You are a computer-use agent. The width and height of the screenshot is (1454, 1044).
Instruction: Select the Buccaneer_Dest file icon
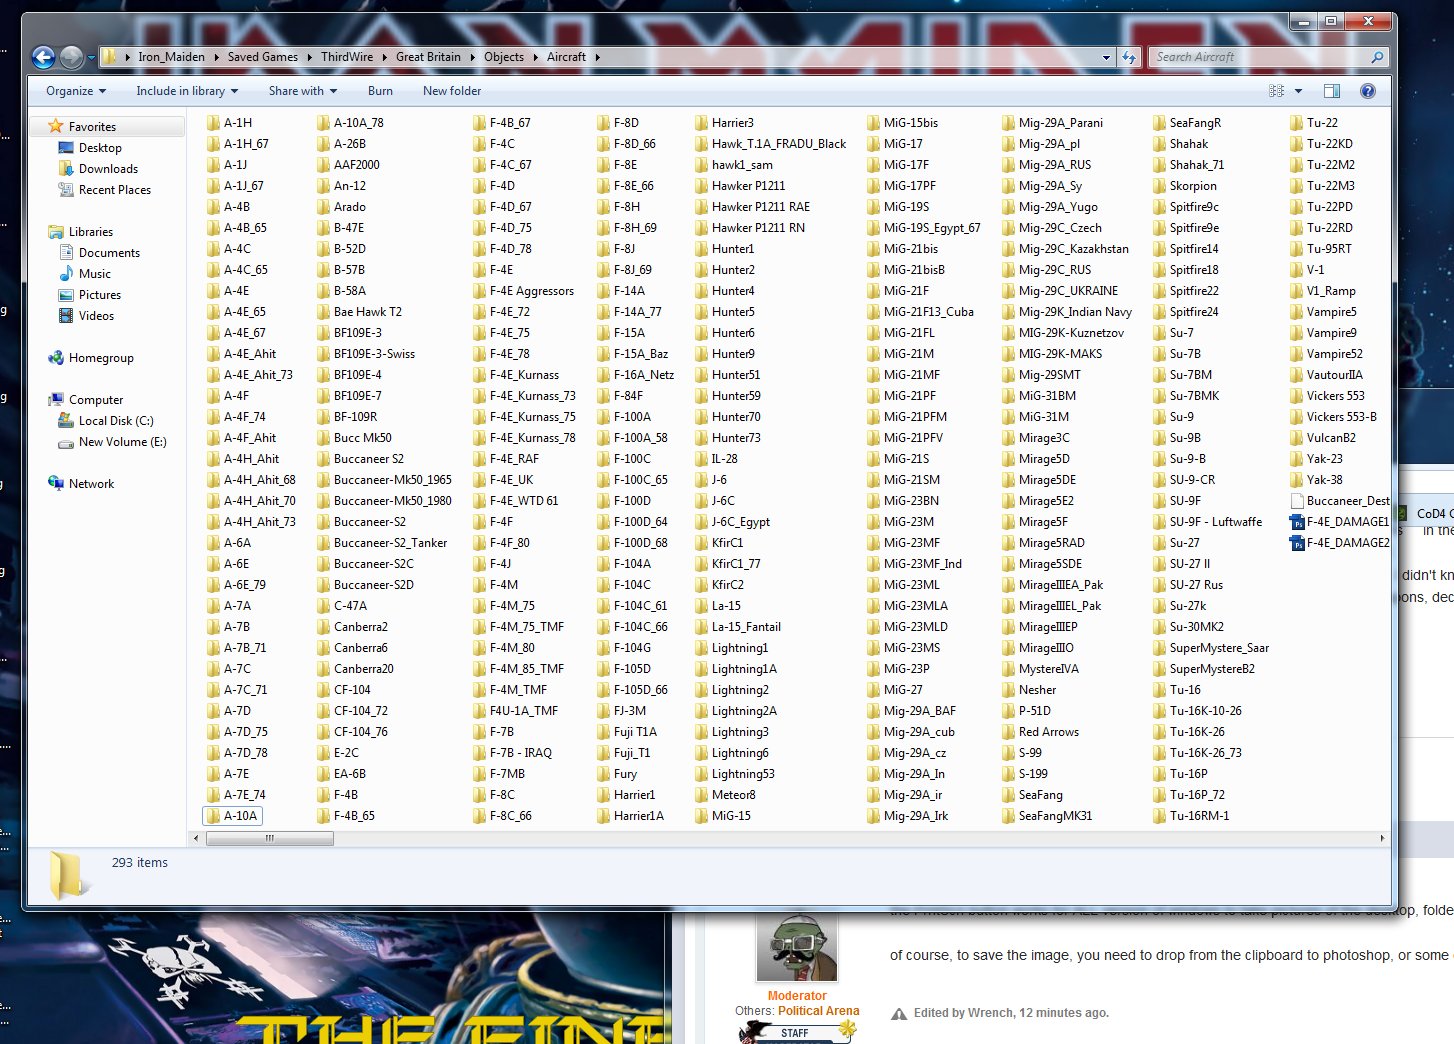[x=1297, y=501]
